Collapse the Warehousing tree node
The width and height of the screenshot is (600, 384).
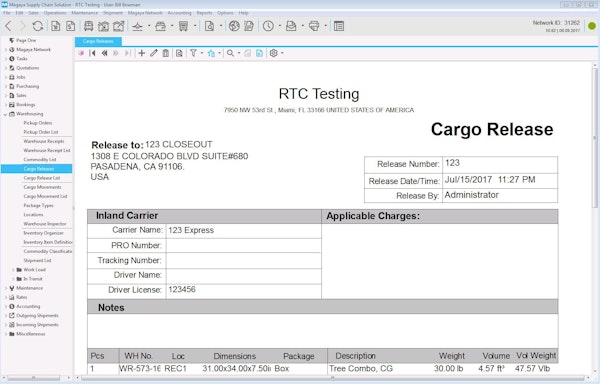click(5, 114)
